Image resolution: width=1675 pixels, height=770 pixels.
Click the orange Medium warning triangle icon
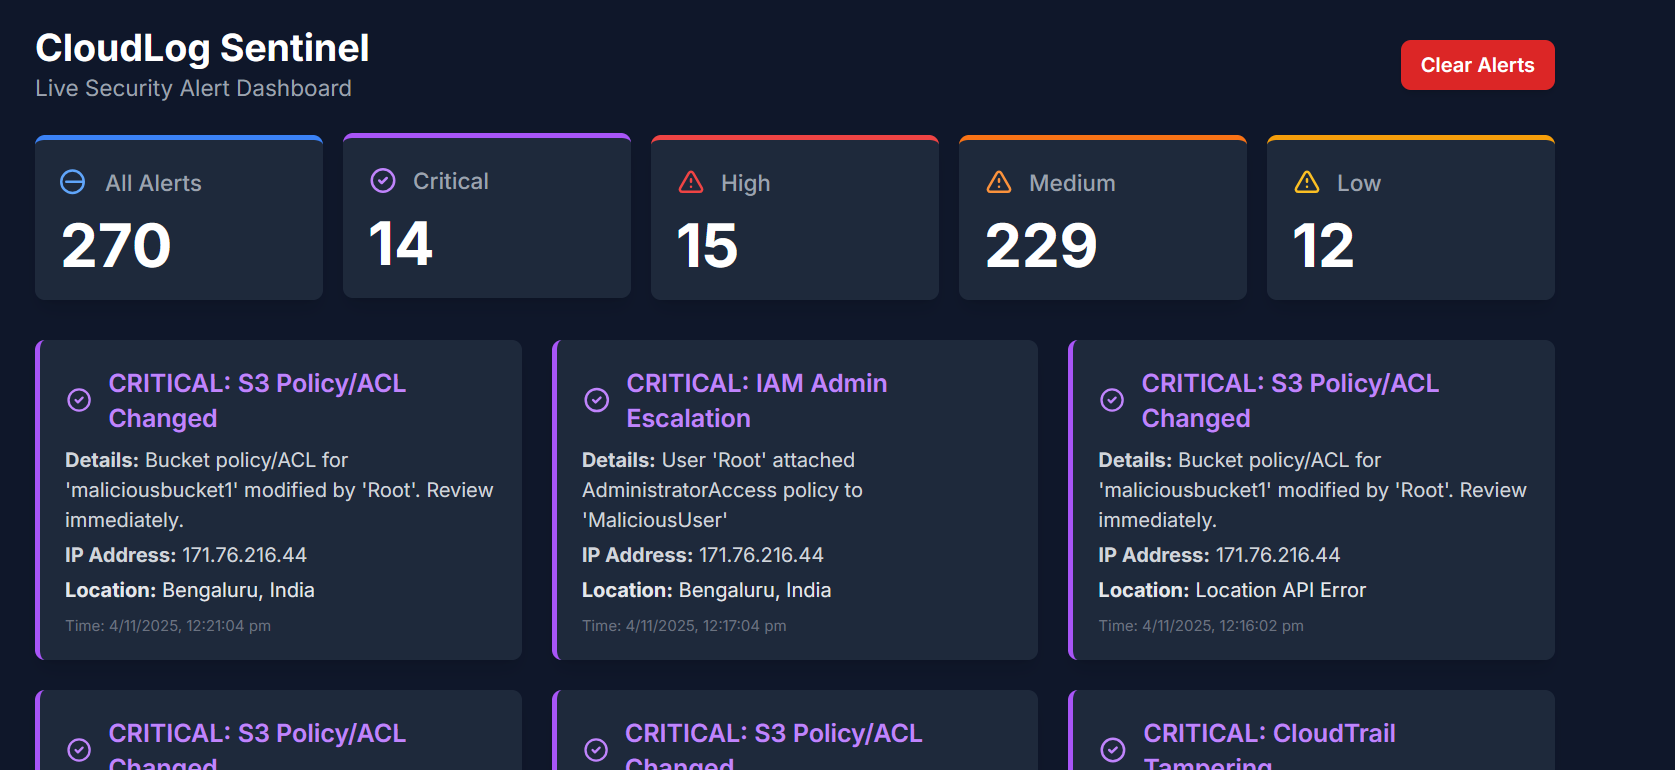pos(999,182)
